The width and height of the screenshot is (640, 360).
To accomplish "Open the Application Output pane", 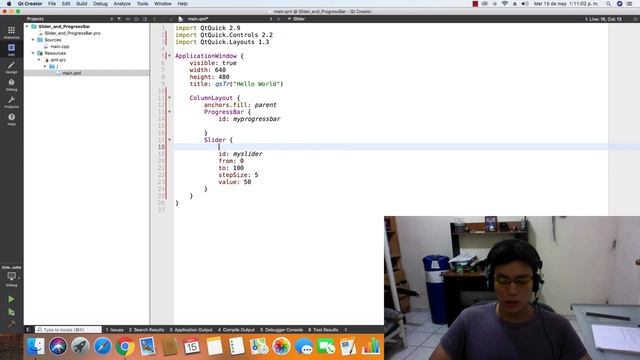I will pyautogui.click(x=191, y=330).
